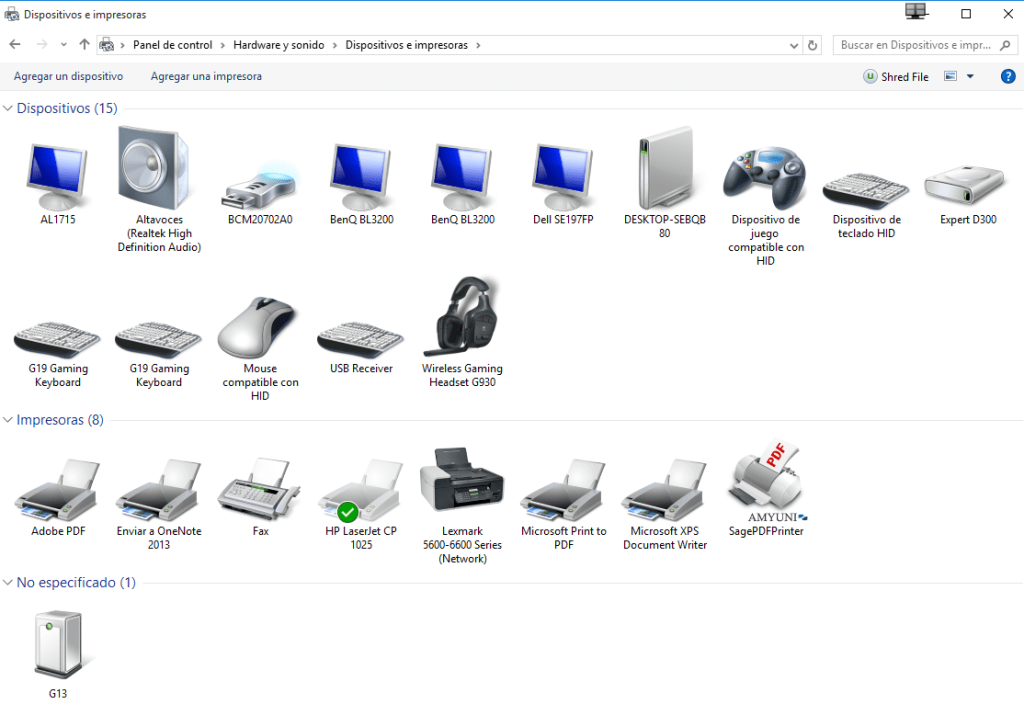This screenshot has height=704, width=1024.
Task: Open the blue Help question mark
Action: pyautogui.click(x=1008, y=76)
